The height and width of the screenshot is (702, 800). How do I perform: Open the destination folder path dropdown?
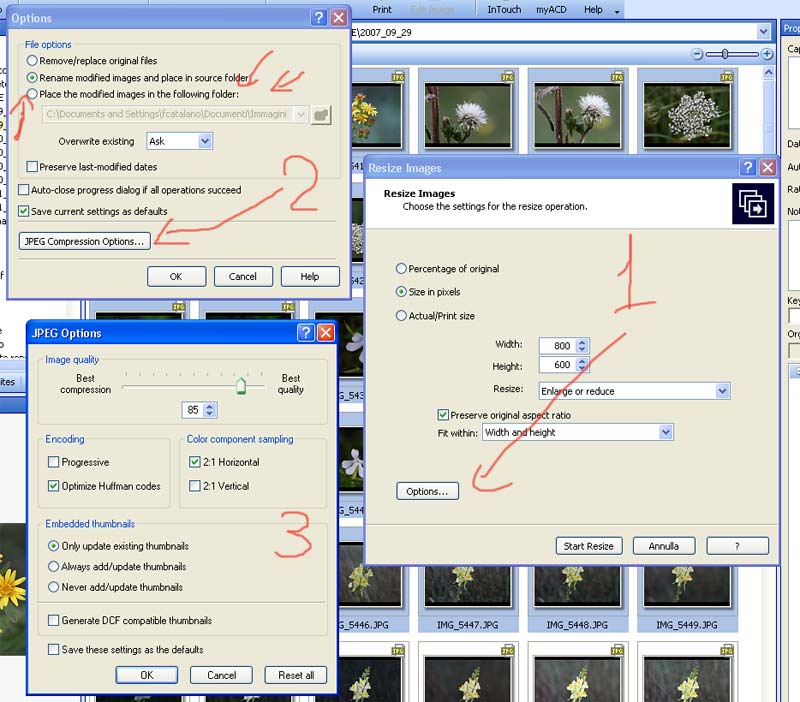click(301, 114)
